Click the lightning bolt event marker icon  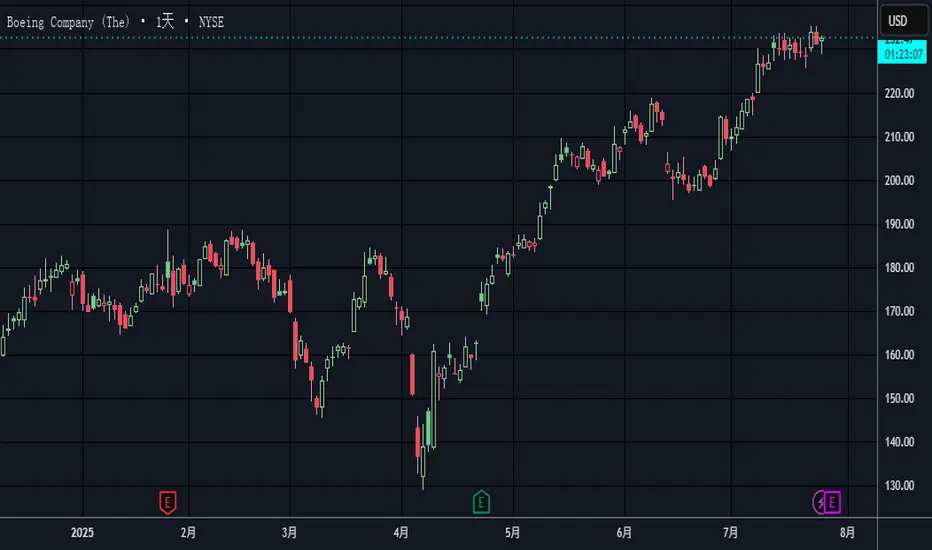click(820, 502)
